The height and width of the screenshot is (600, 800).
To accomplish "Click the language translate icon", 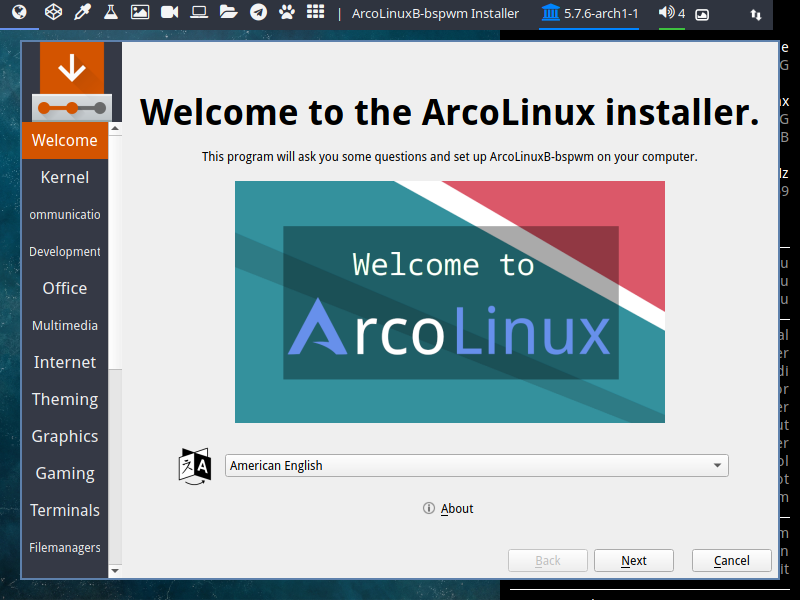I will pyautogui.click(x=194, y=466).
